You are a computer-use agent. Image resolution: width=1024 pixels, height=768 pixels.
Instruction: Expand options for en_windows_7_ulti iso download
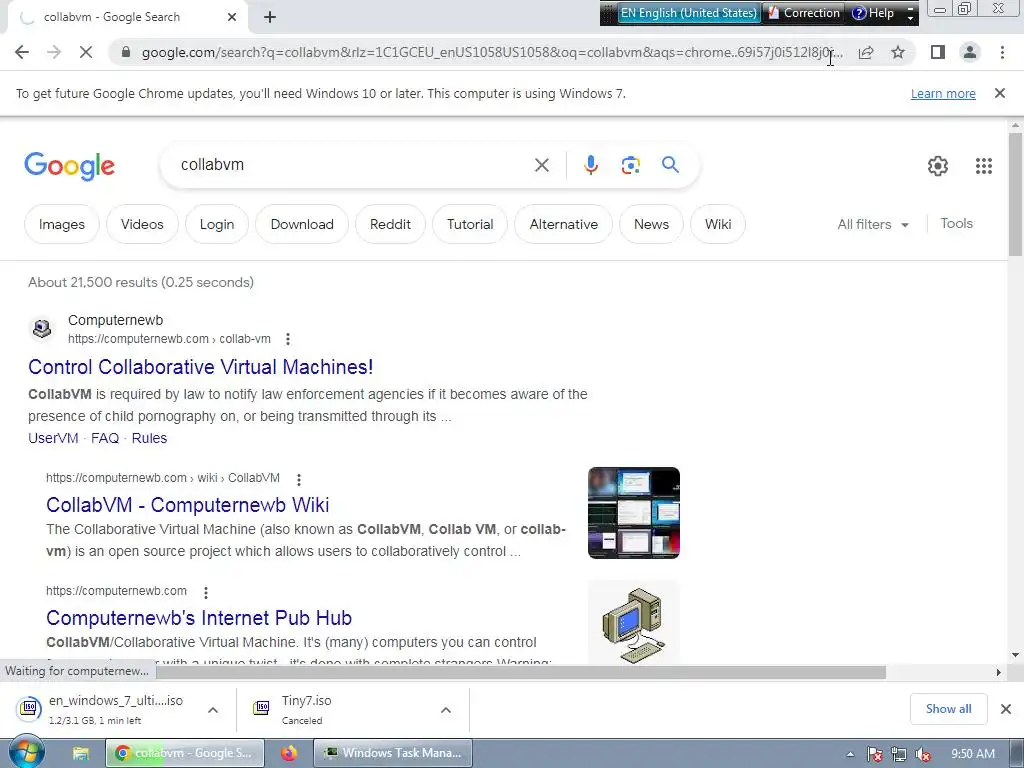click(213, 710)
